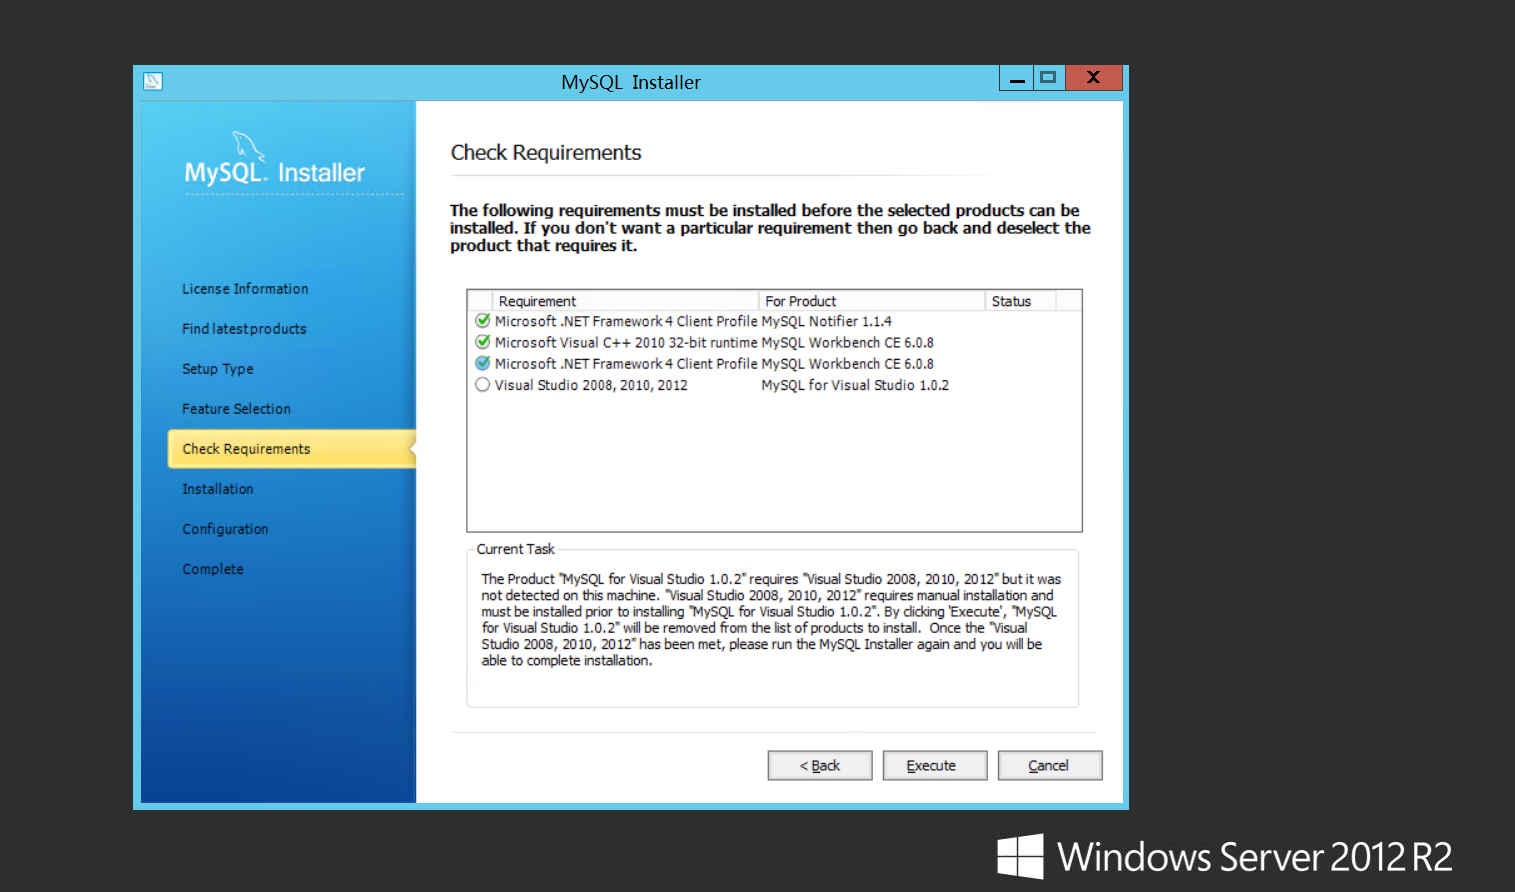Close the MySQL Installer window

(x=1094, y=78)
